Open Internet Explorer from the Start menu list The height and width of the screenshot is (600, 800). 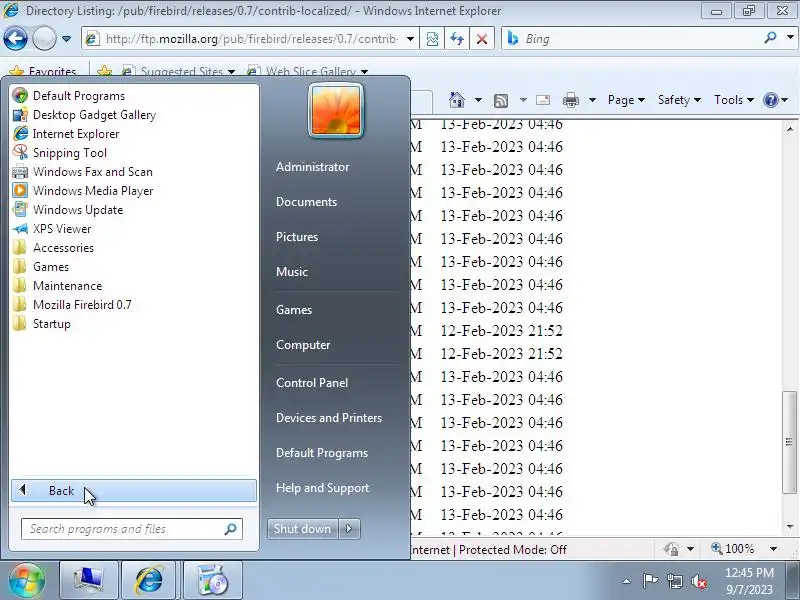click(x=76, y=134)
